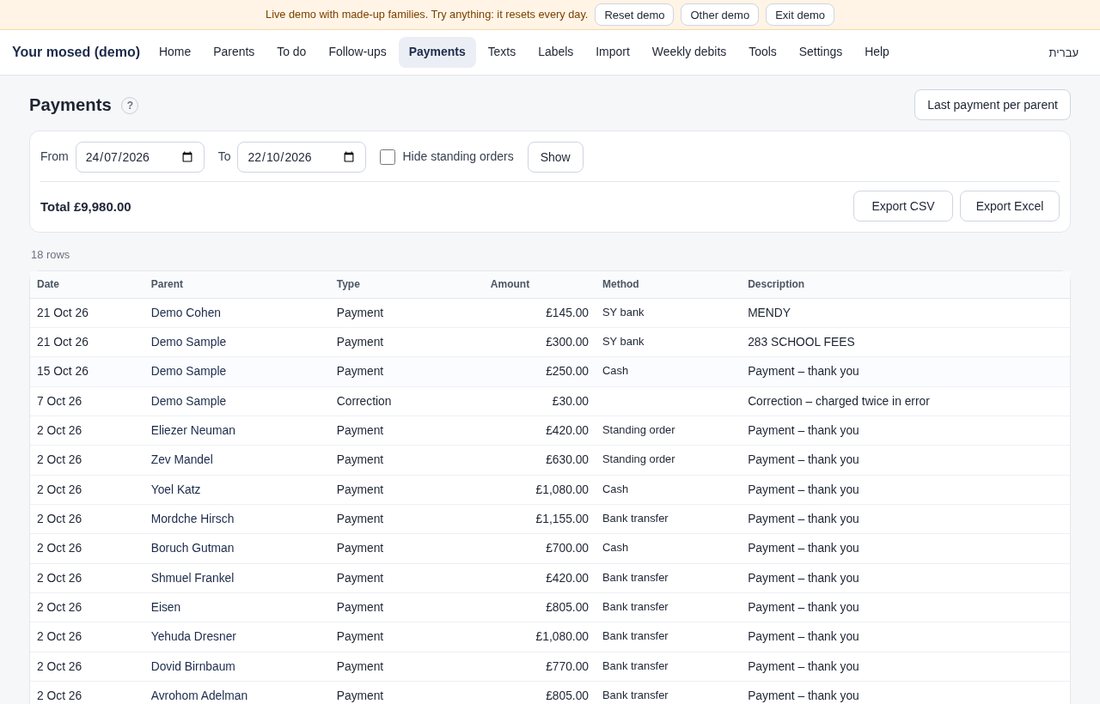Open Last payment per parent
The image size is (1100, 704).
coord(992,104)
